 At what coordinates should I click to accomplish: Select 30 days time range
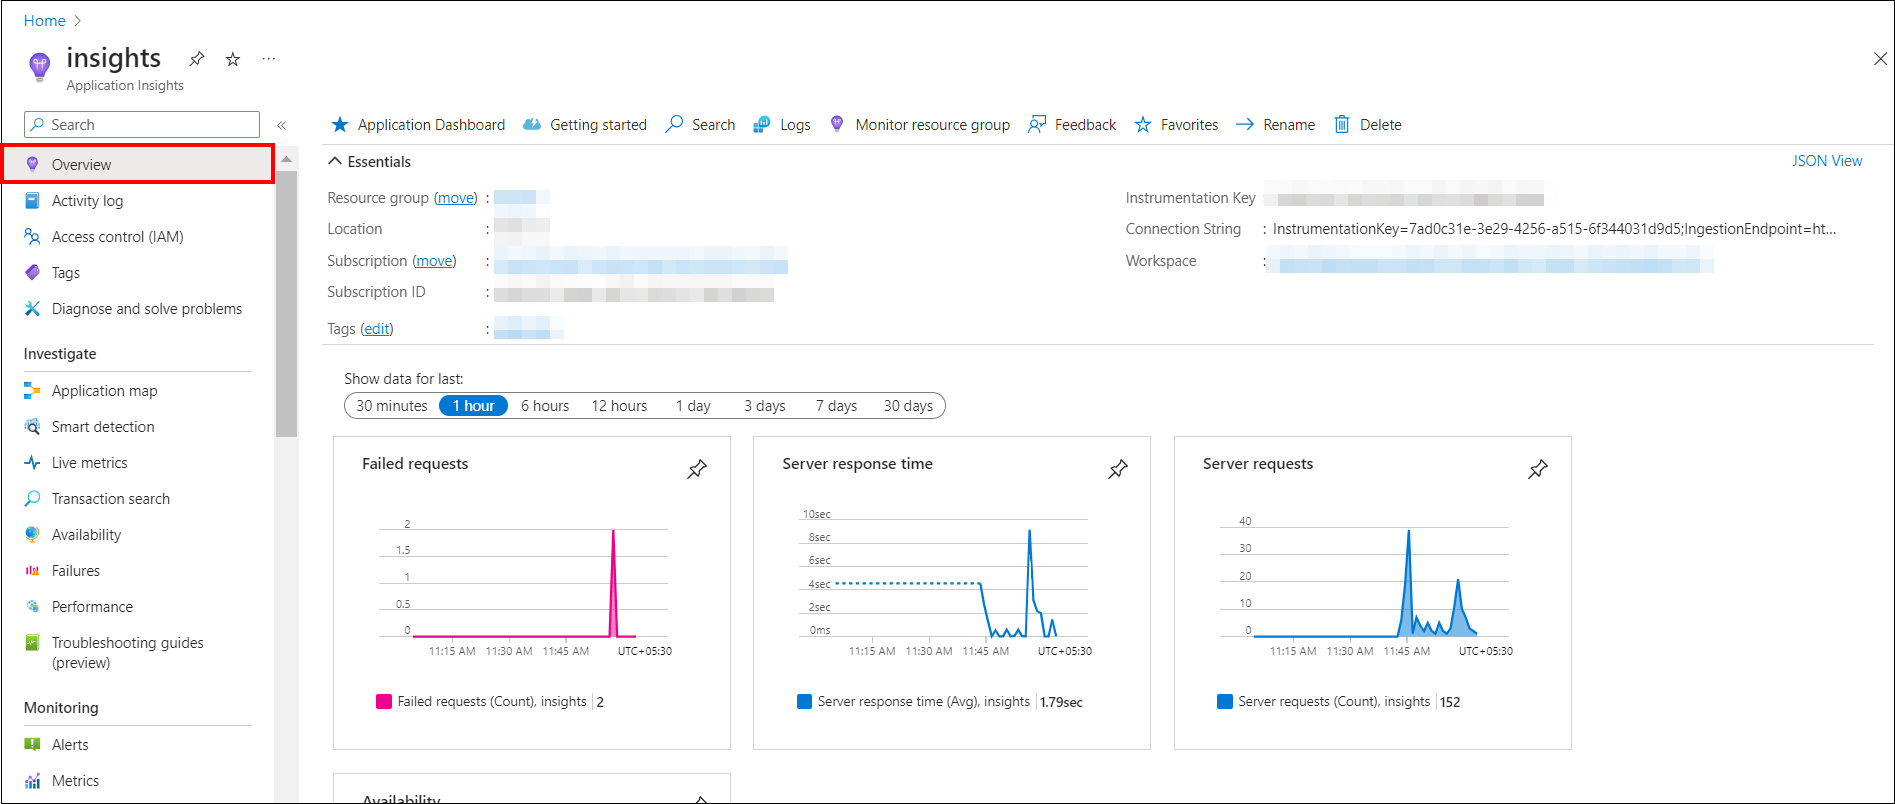coord(908,406)
